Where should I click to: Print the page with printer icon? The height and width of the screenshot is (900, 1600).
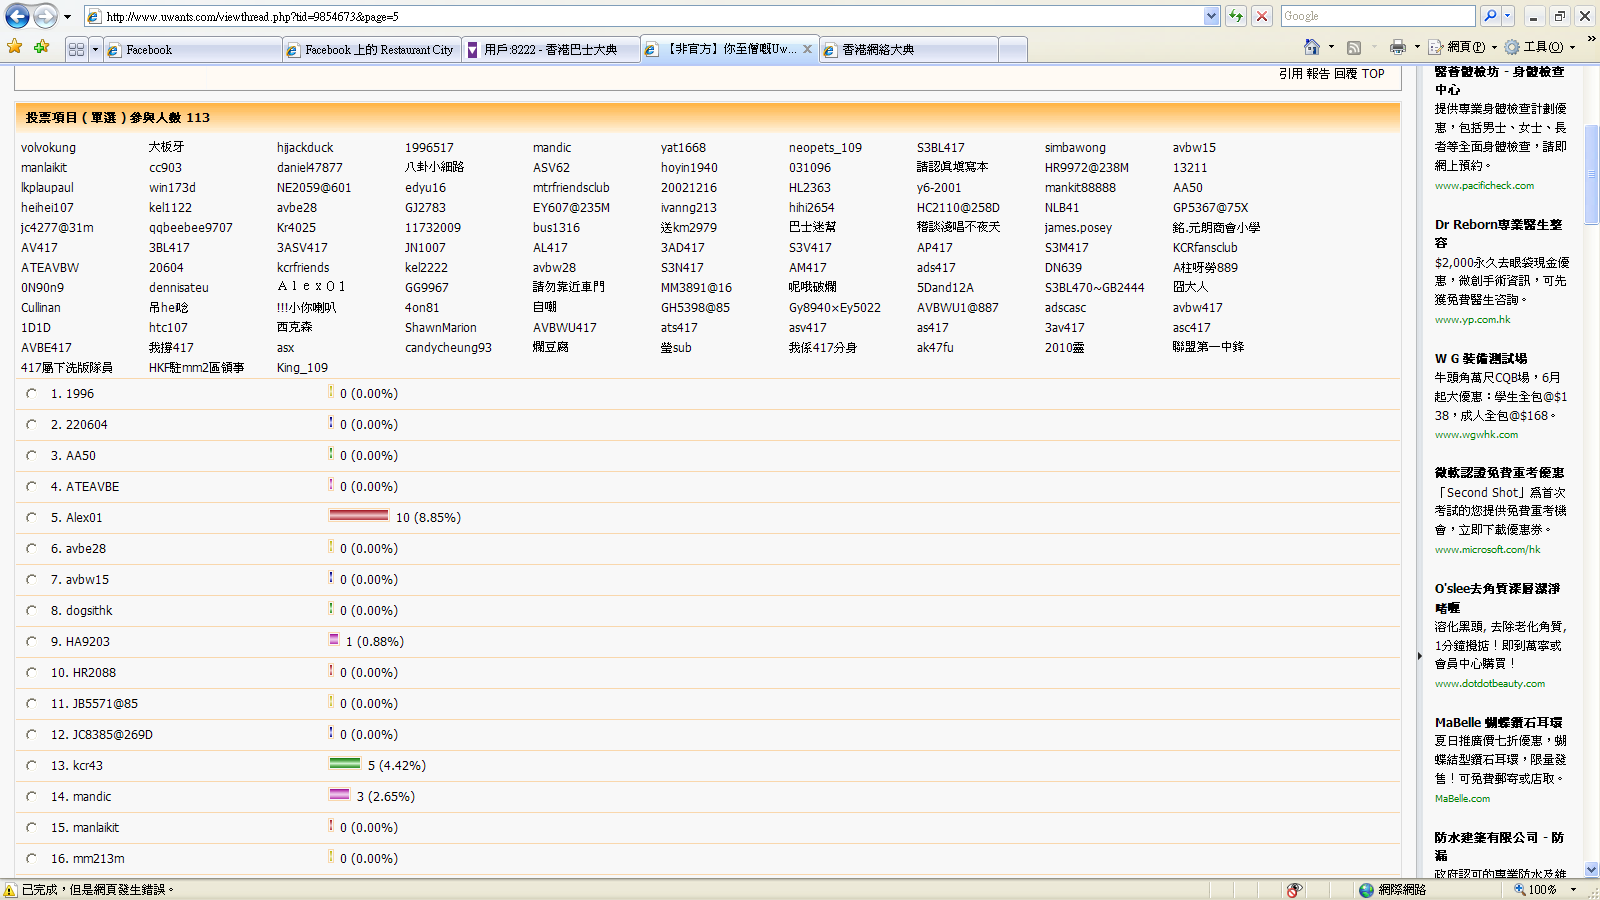tap(1397, 47)
